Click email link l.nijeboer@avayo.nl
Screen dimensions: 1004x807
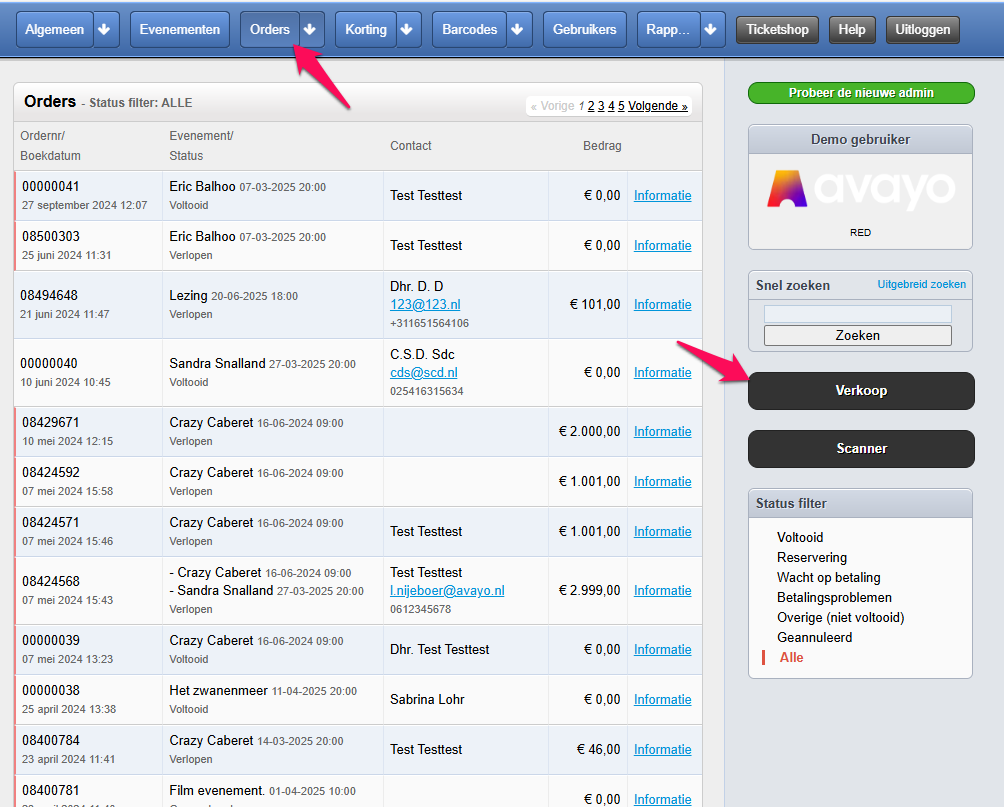coord(447,590)
